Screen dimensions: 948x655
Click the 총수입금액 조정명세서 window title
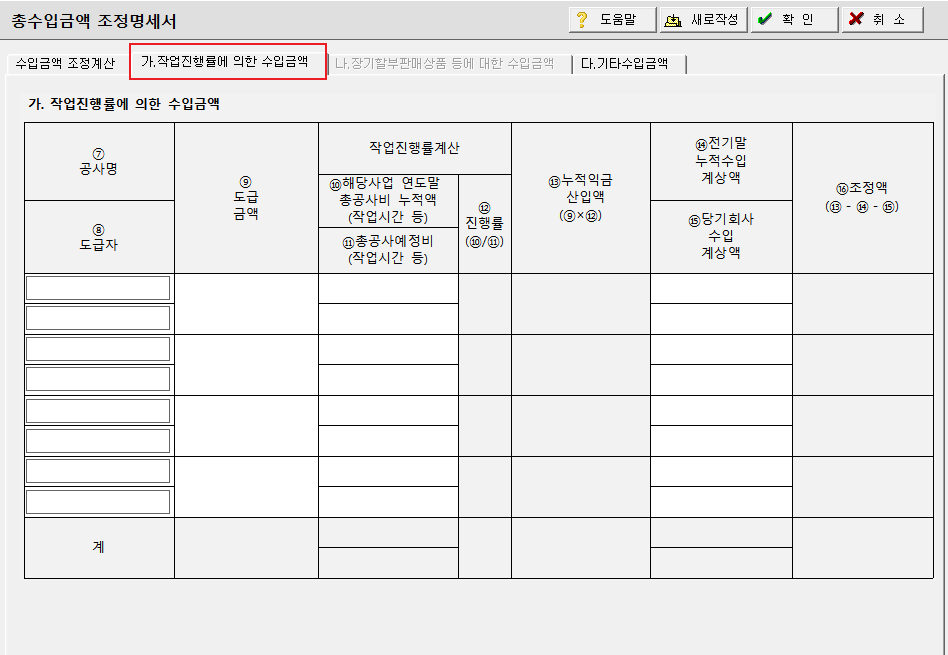(x=94, y=22)
